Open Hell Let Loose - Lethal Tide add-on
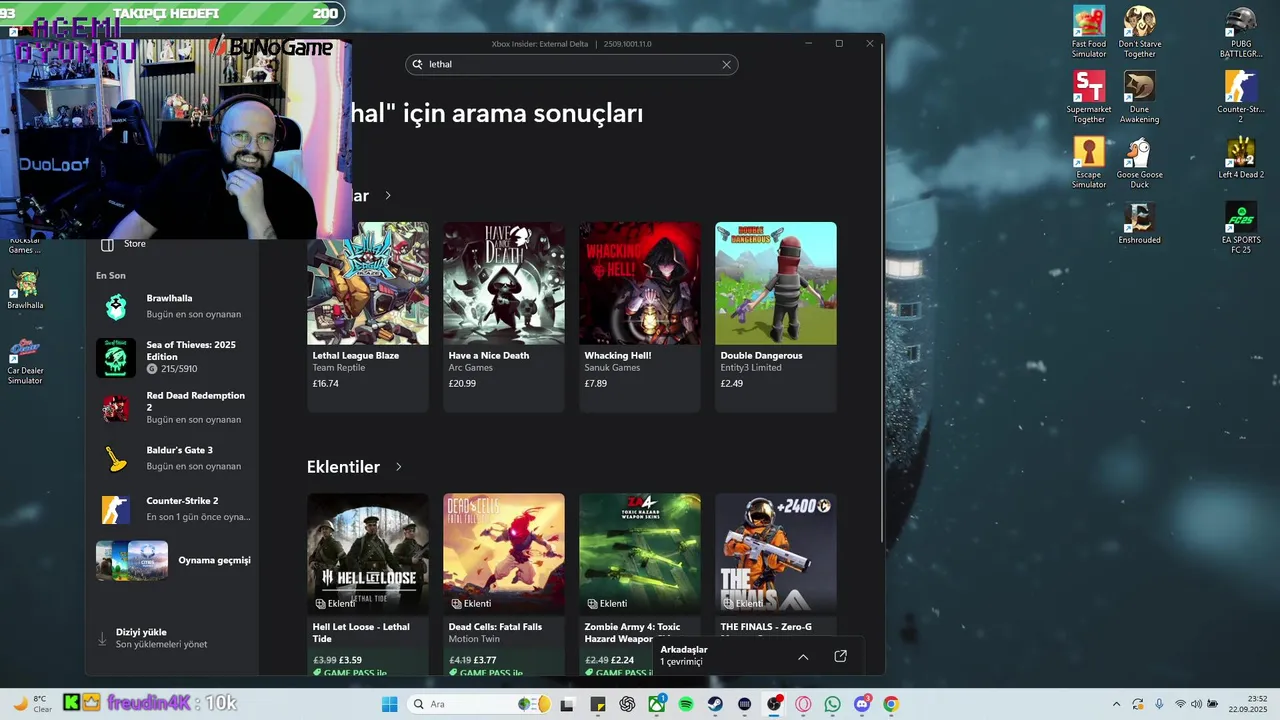The width and height of the screenshot is (1280, 720). pyautogui.click(x=368, y=584)
